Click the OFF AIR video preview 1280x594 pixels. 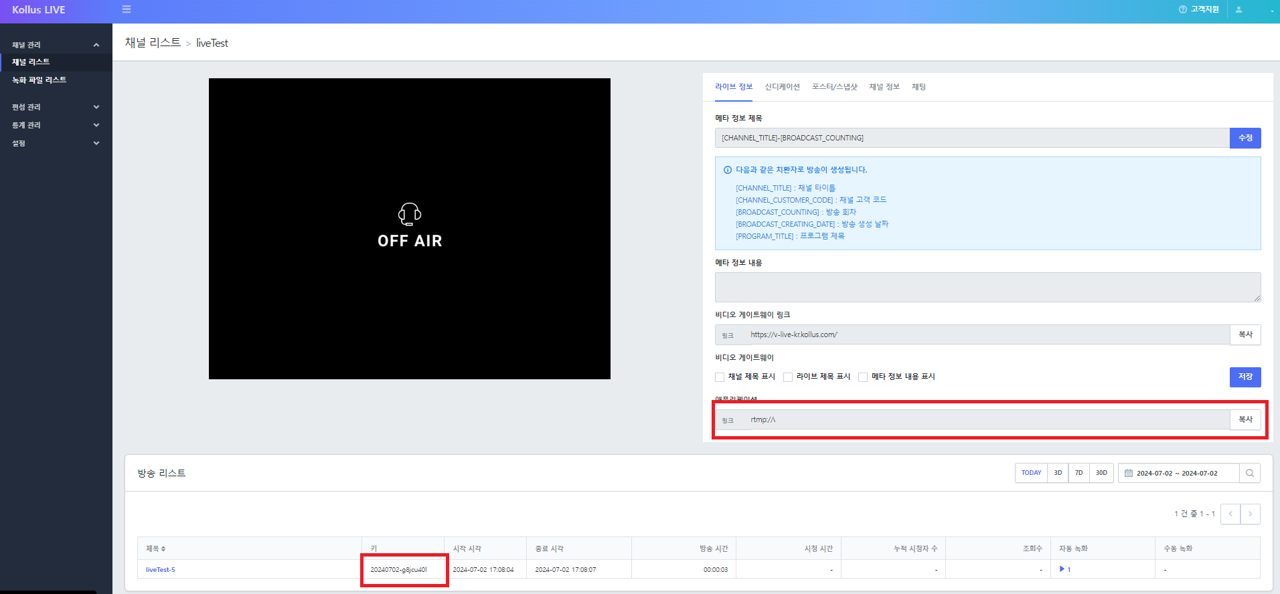409,228
